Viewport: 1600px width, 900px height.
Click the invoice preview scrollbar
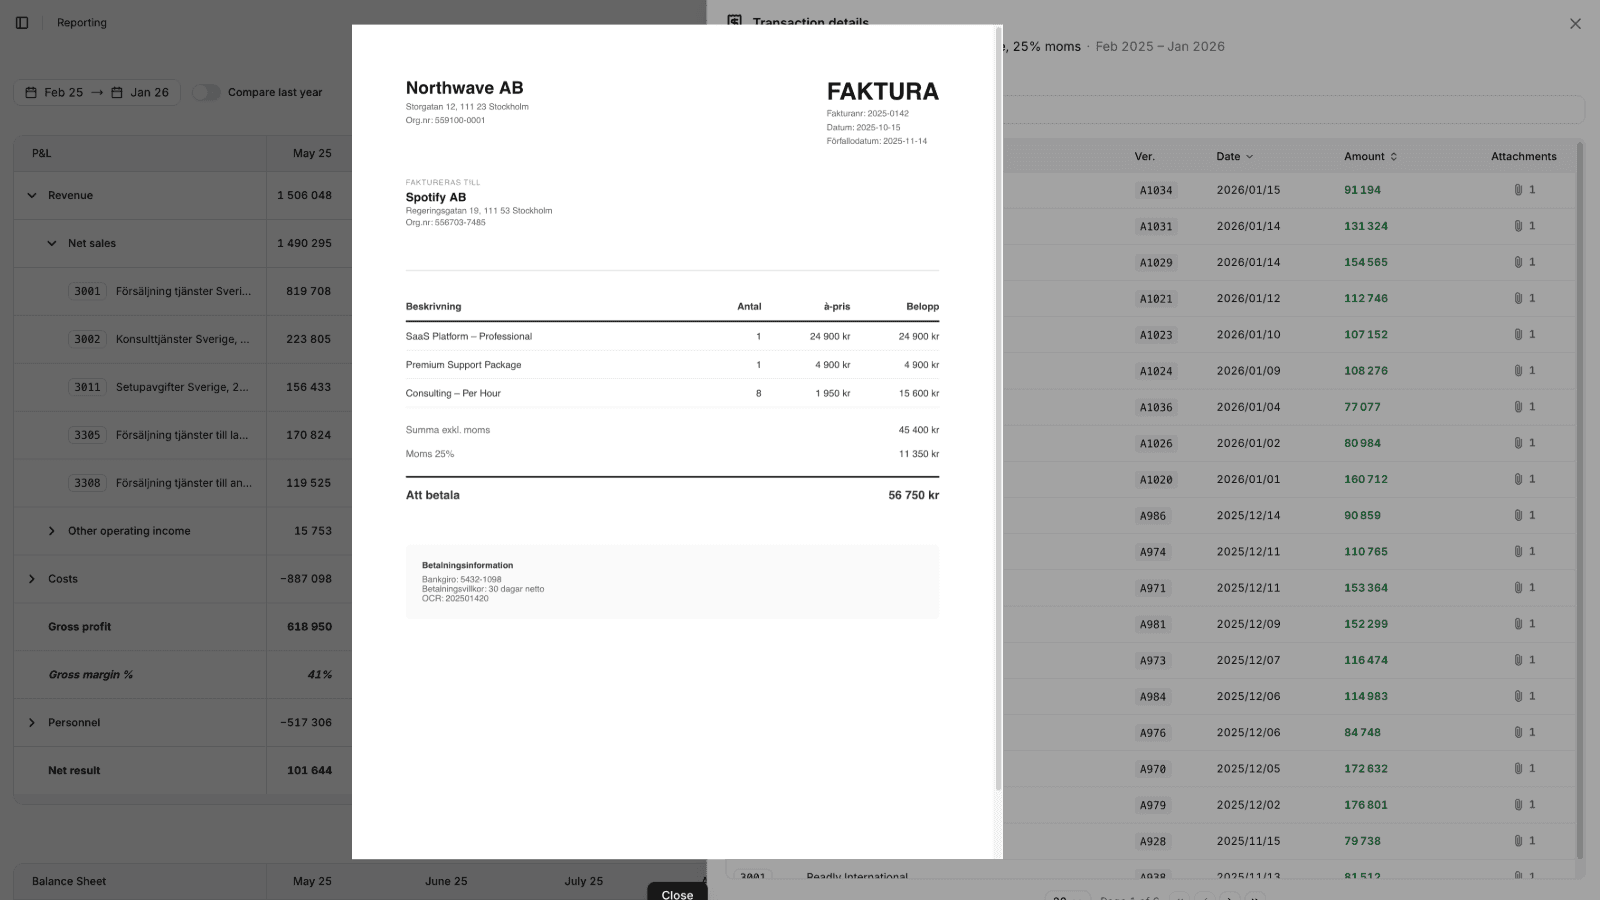pos(998,410)
